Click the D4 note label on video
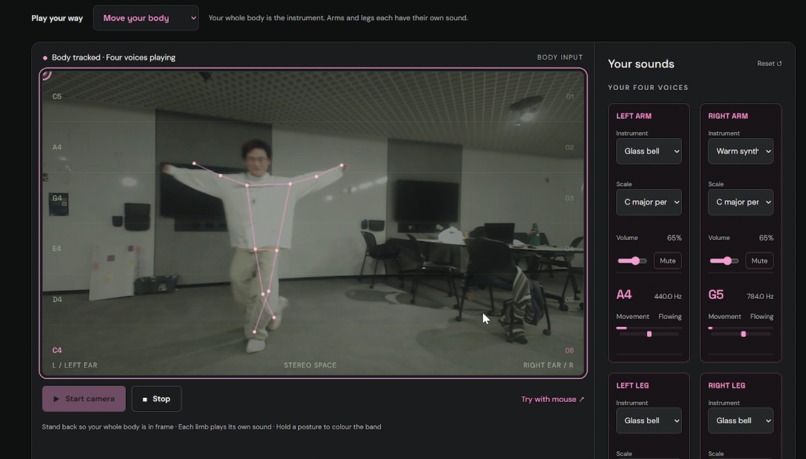 pyautogui.click(x=57, y=299)
